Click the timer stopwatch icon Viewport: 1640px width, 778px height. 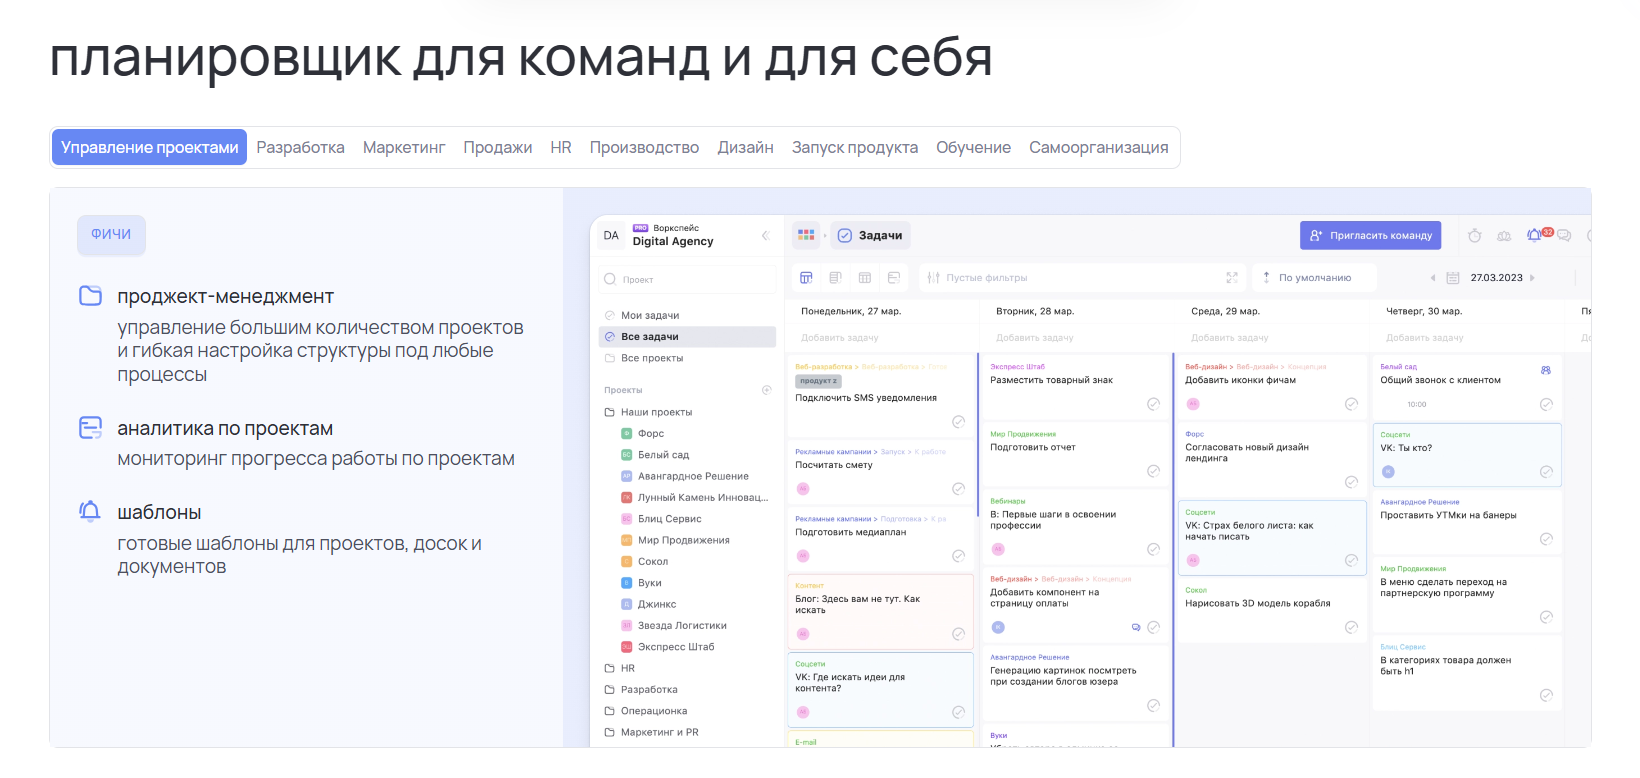pos(1474,236)
